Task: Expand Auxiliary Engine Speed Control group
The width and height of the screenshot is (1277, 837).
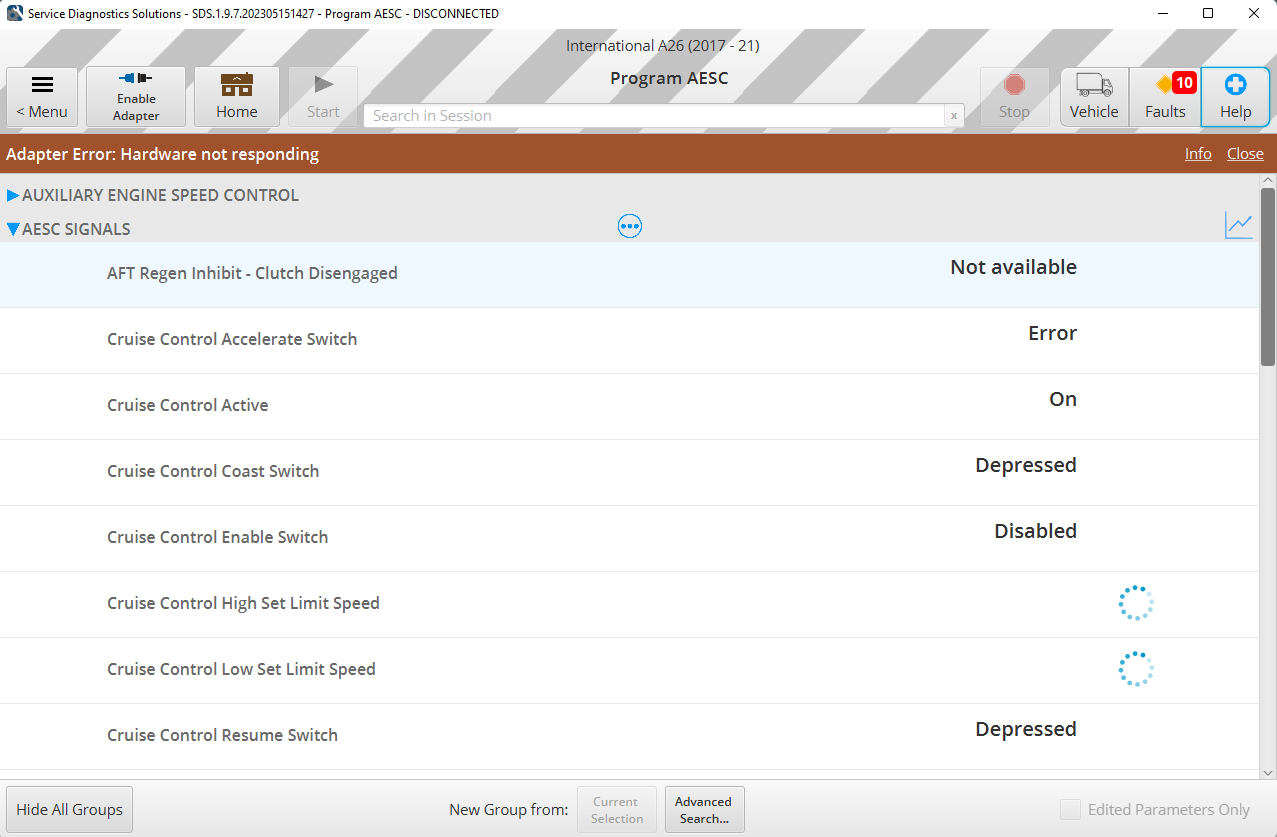Action: click(14, 195)
